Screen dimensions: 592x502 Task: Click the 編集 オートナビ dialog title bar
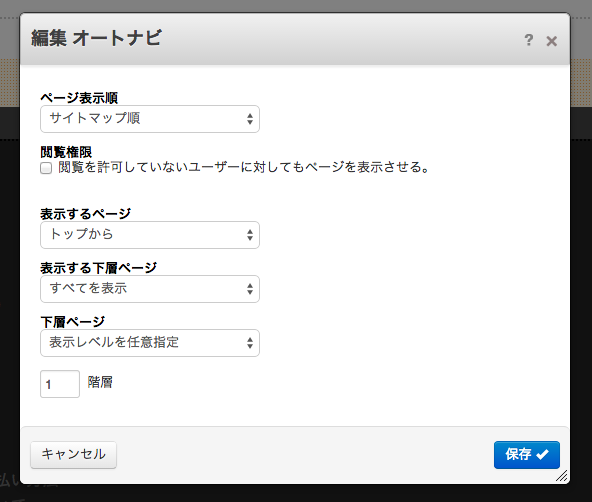(x=294, y=39)
